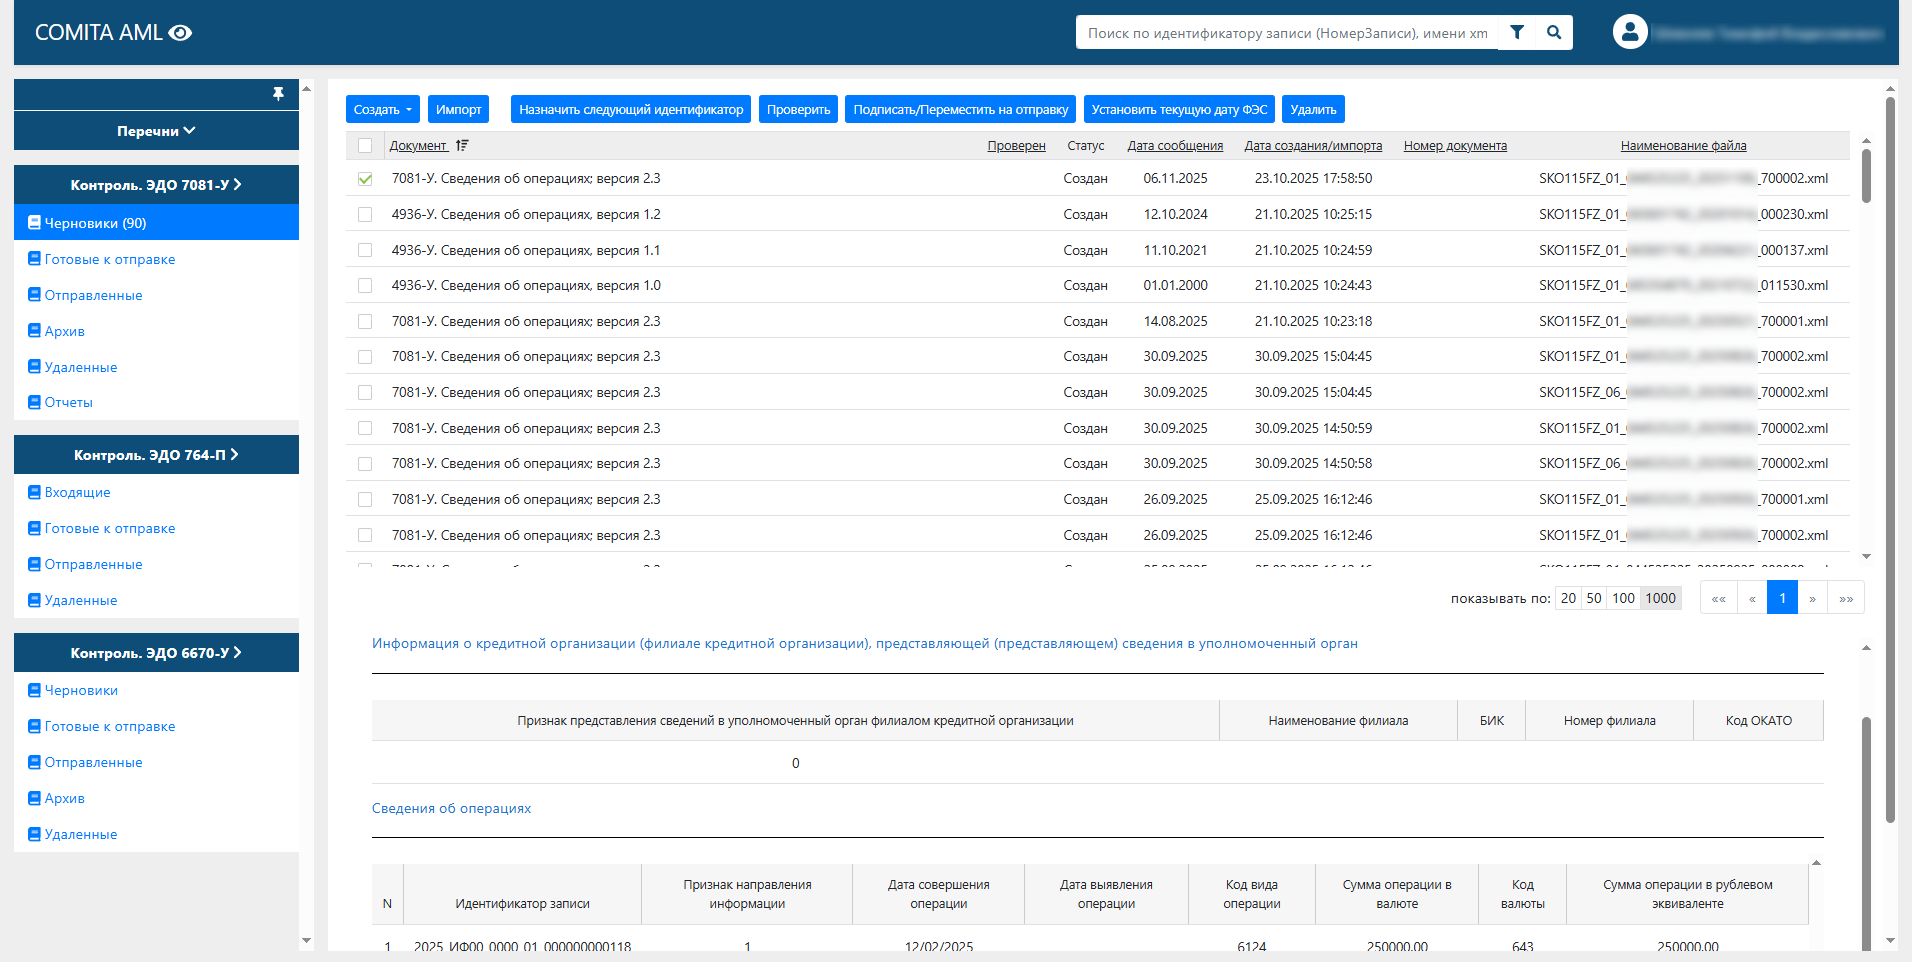Go to the last page with »» arrow
Image resolution: width=1912 pixels, height=962 pixels.
click(x=1846, y=598)
